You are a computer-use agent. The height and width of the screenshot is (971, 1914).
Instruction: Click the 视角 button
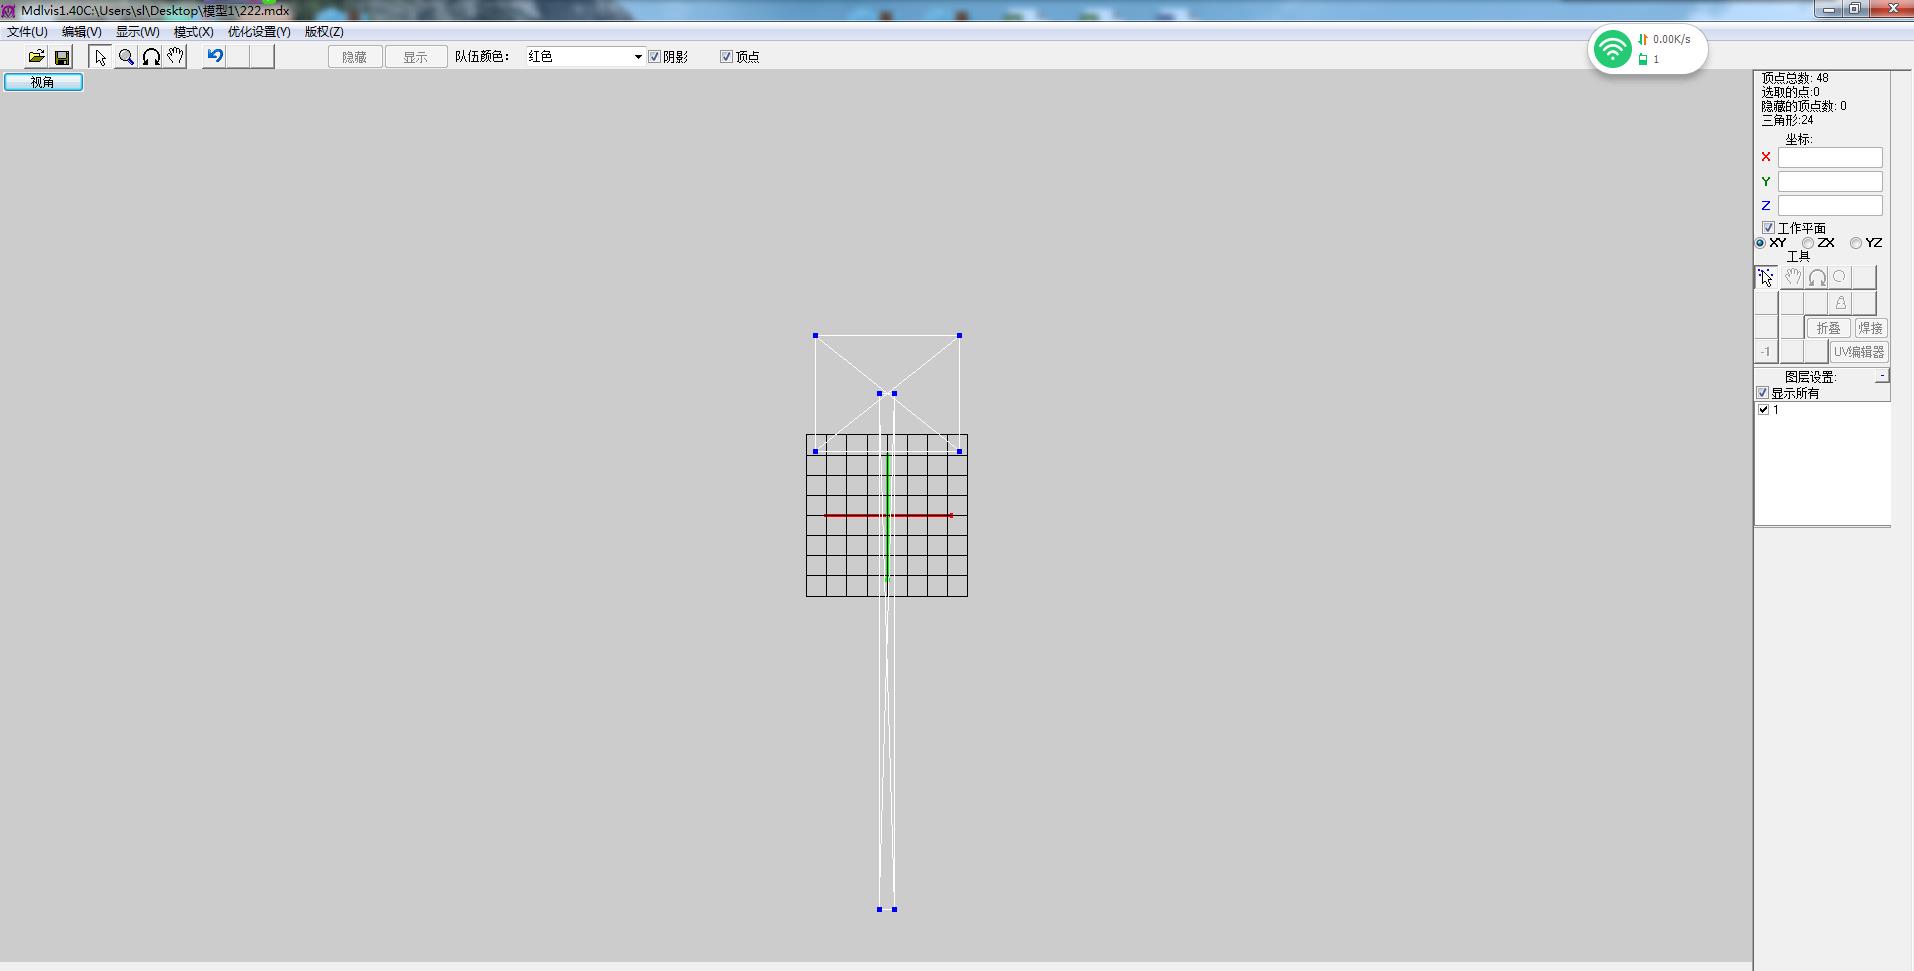43,82
